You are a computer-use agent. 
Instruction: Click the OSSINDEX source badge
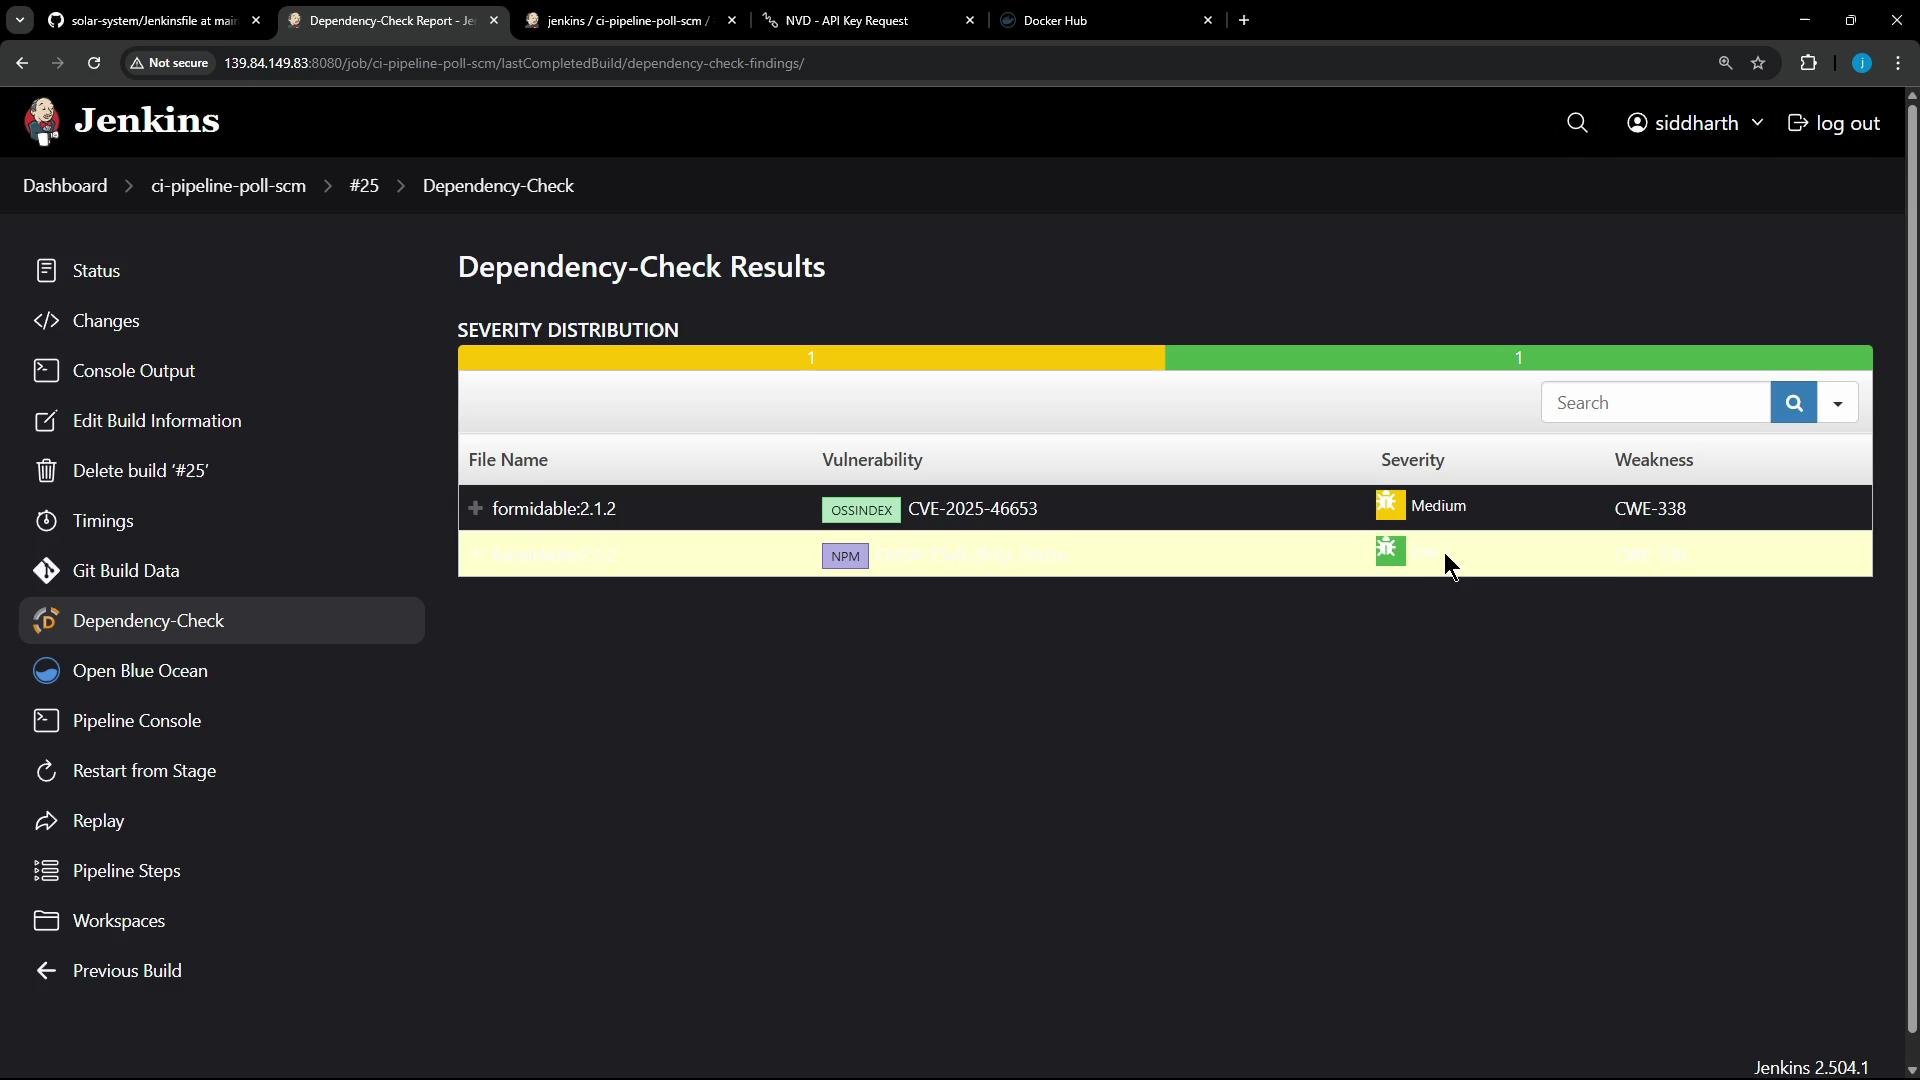point(861,510)
